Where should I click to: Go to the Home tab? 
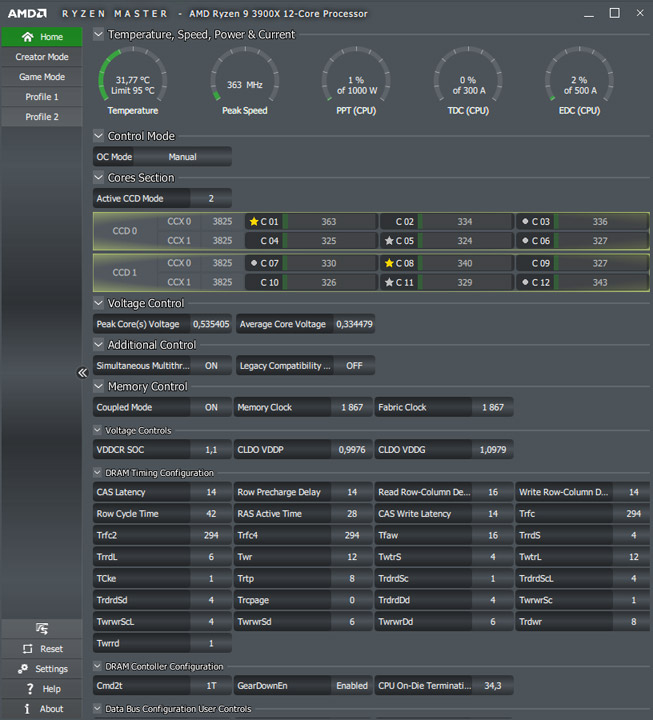click(x=42, y=37)
